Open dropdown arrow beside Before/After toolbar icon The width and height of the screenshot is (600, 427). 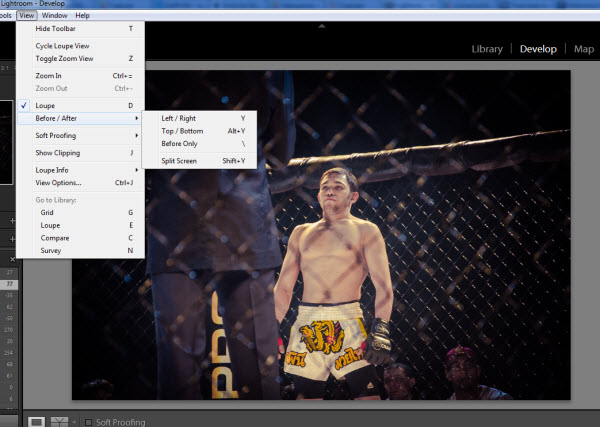point(72,421)
